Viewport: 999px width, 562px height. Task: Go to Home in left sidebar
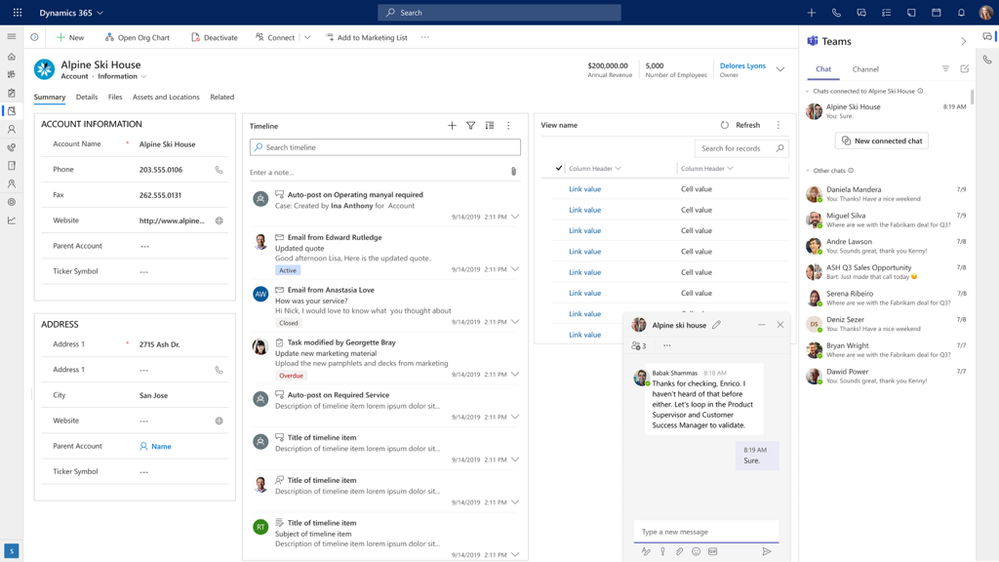(x=11, y=57)
